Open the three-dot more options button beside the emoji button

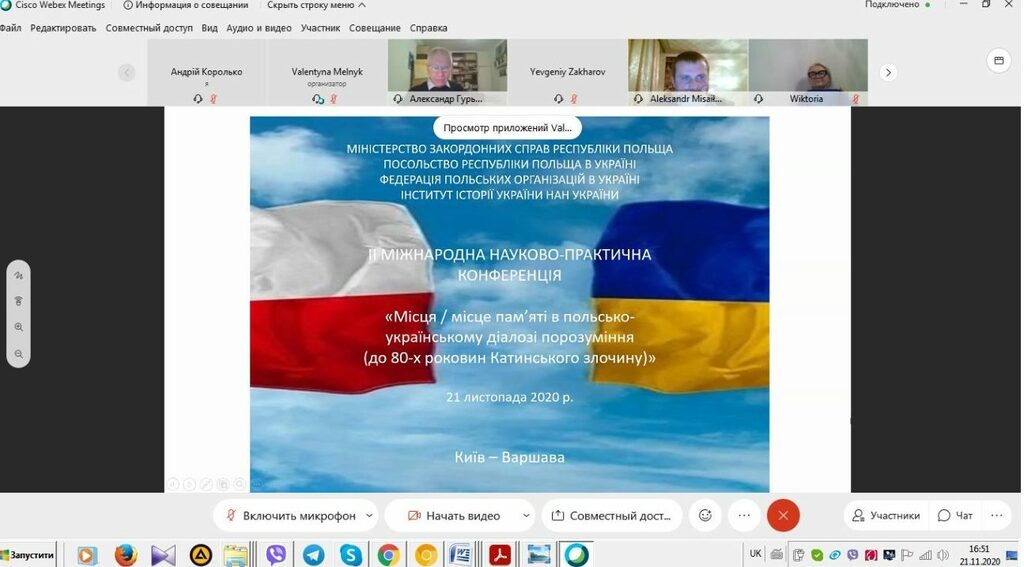(744, 515)
